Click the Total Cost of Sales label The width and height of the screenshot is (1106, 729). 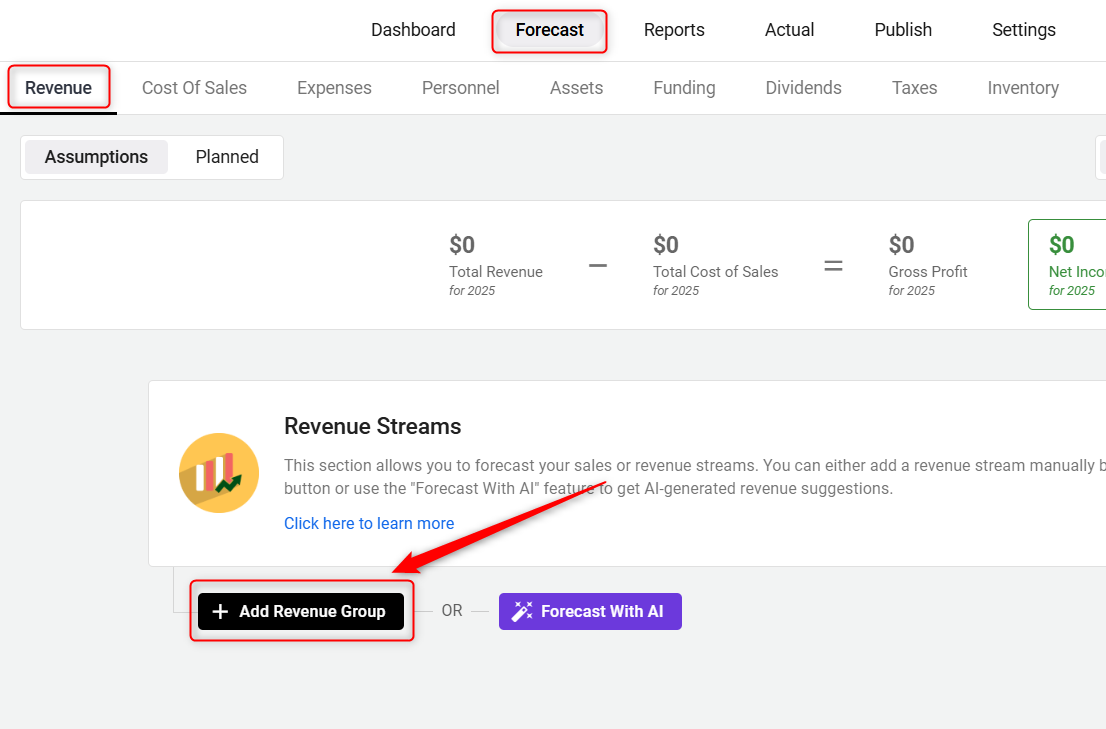tap(715, 271)
